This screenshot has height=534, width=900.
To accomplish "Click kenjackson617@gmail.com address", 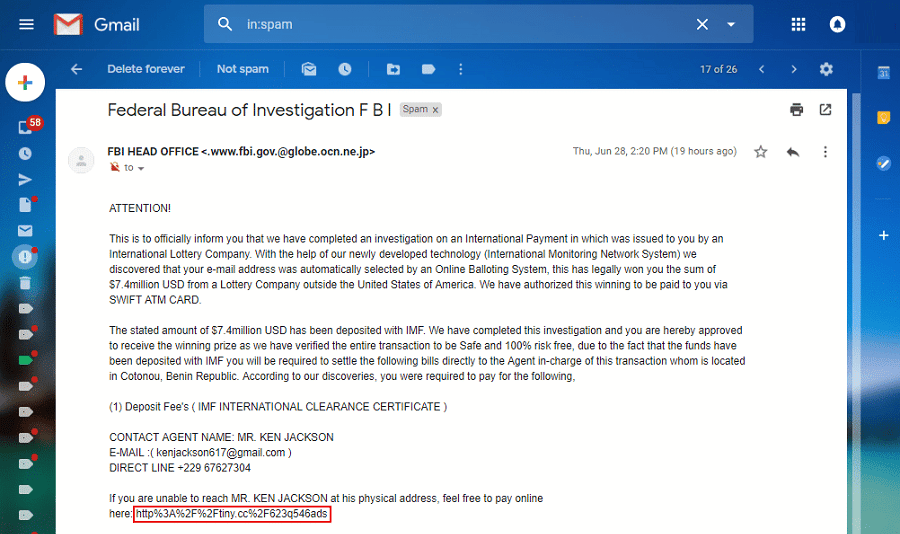I will [x=220, y=452].
